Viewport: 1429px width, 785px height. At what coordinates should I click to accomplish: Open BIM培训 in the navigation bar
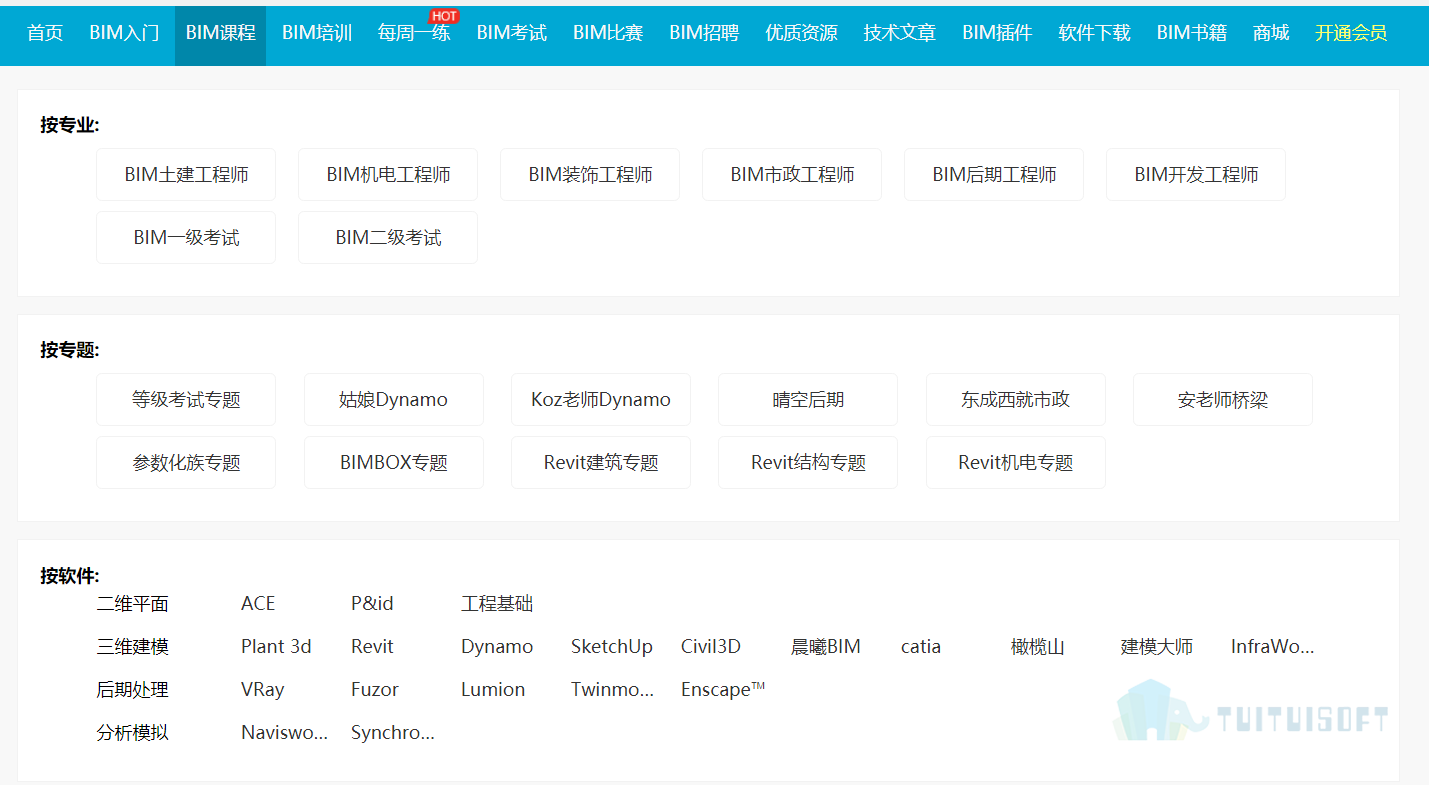tap(317, 33)
